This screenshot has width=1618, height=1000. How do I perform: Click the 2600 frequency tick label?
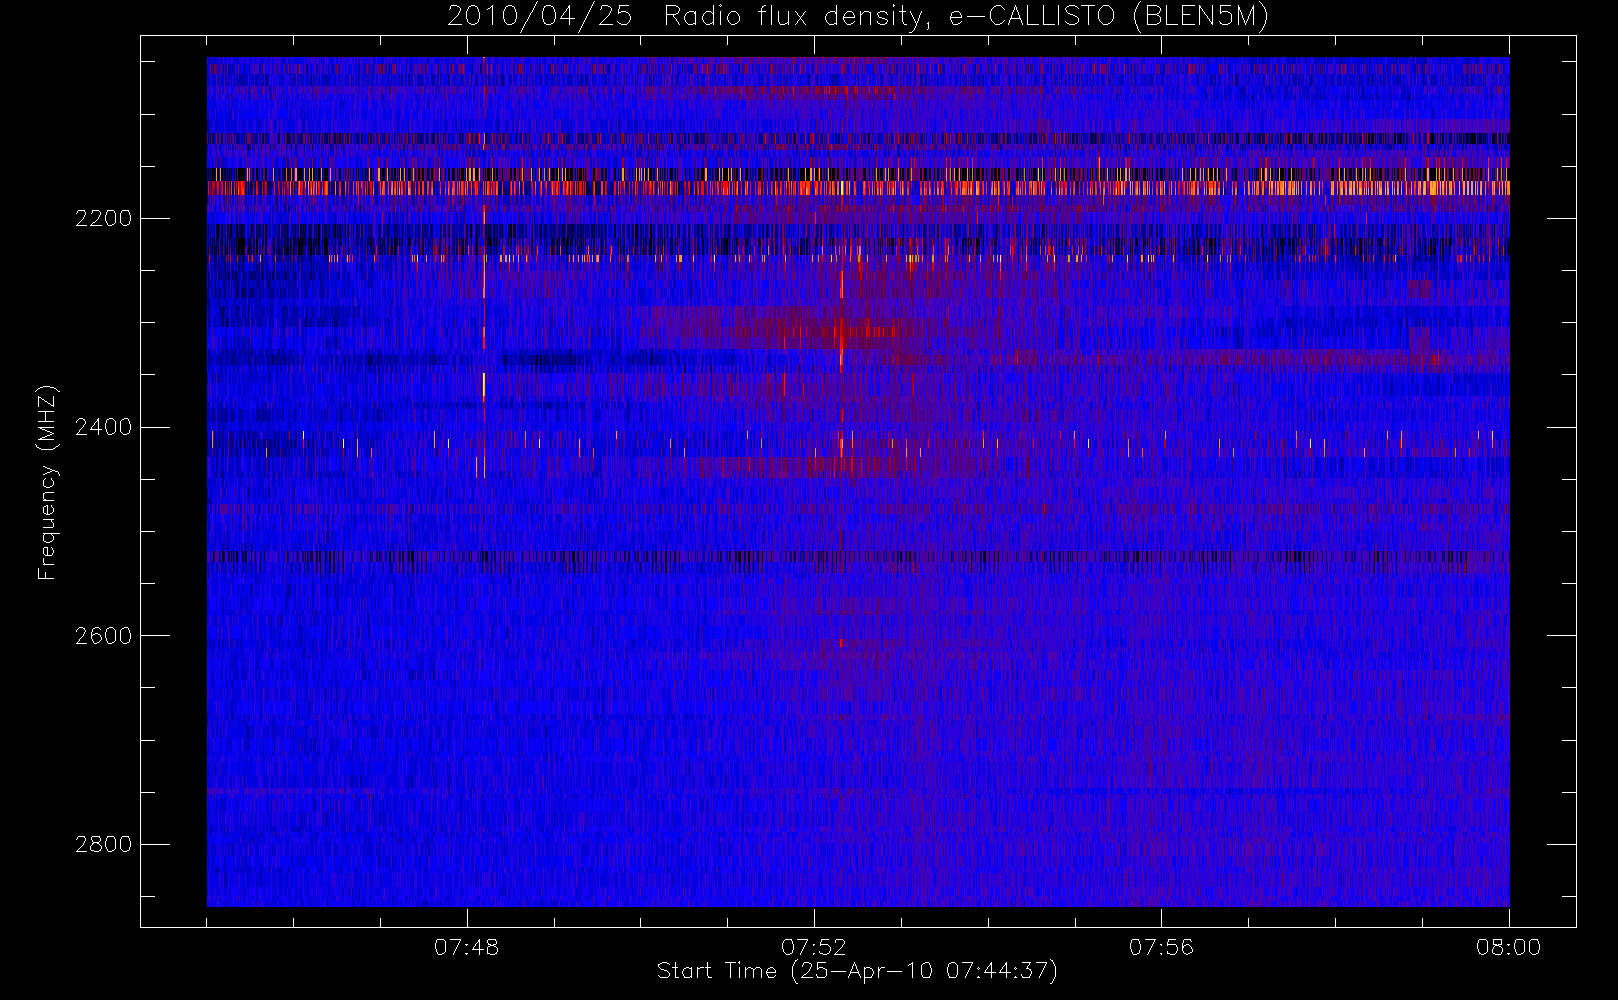103,637
